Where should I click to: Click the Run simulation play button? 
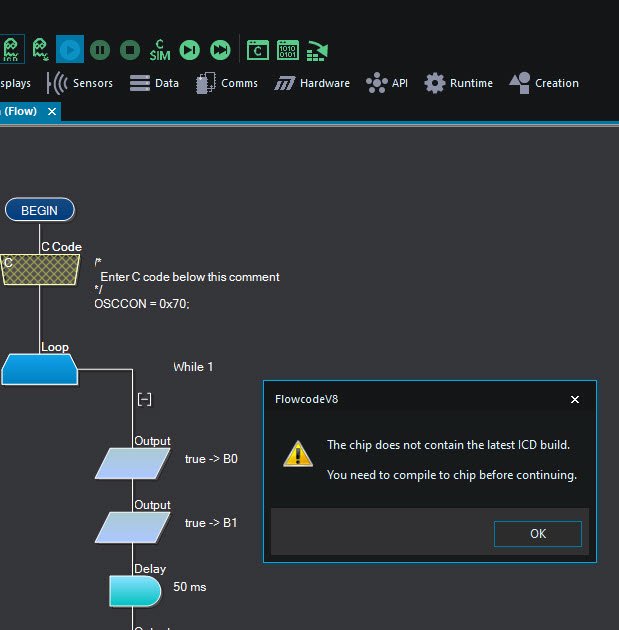70,49
